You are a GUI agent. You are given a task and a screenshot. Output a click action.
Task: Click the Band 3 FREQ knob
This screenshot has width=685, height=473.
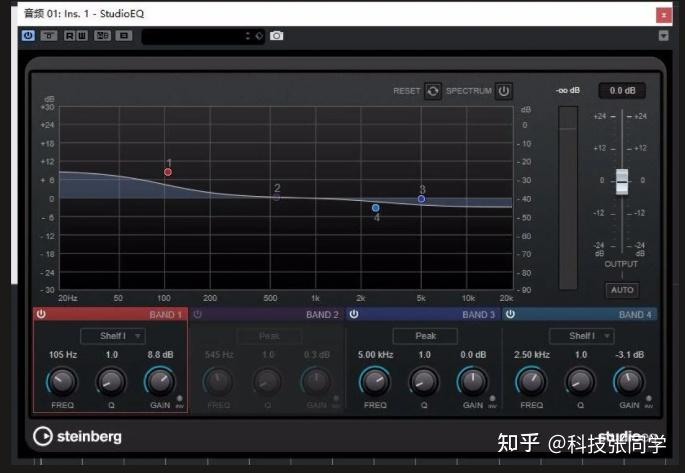(x=375, y=381)
